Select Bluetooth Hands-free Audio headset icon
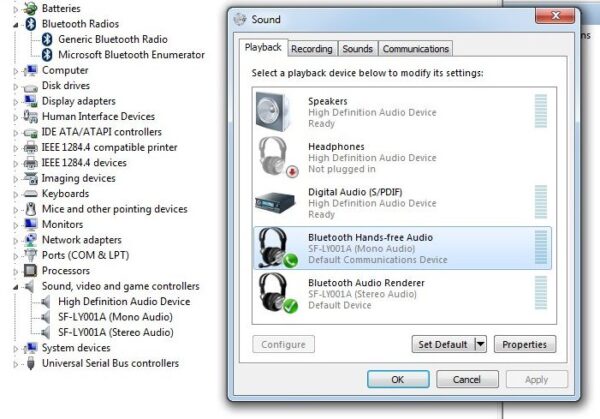Viewport: 600px width, 419px height. [x=274, y=248]
